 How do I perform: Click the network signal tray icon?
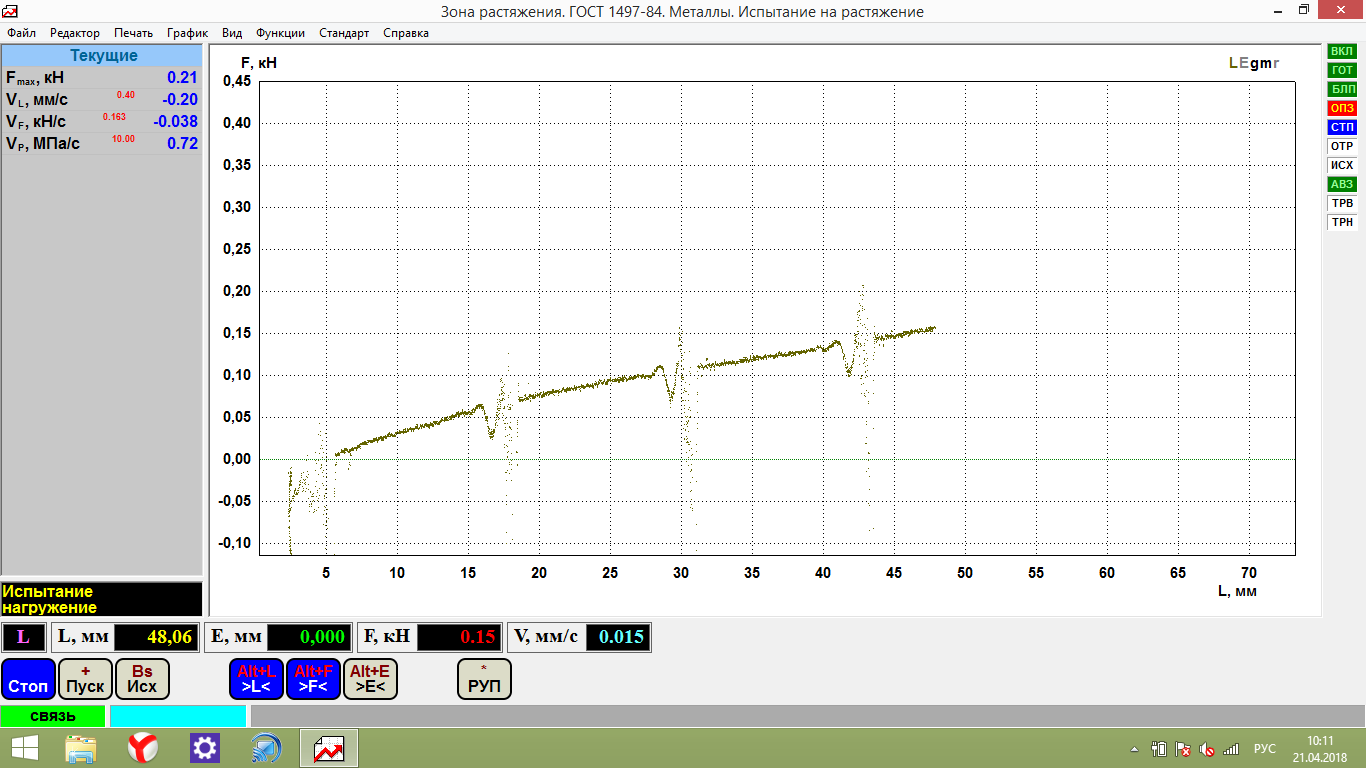pos(1231,748)
